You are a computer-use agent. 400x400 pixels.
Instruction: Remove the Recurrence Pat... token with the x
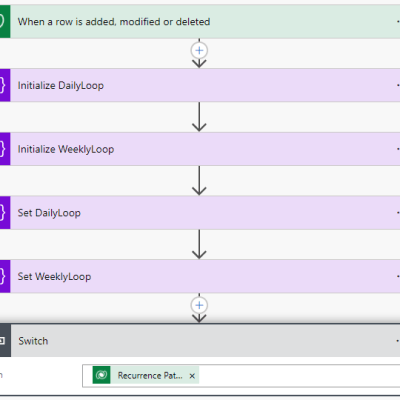coord(192,376)
